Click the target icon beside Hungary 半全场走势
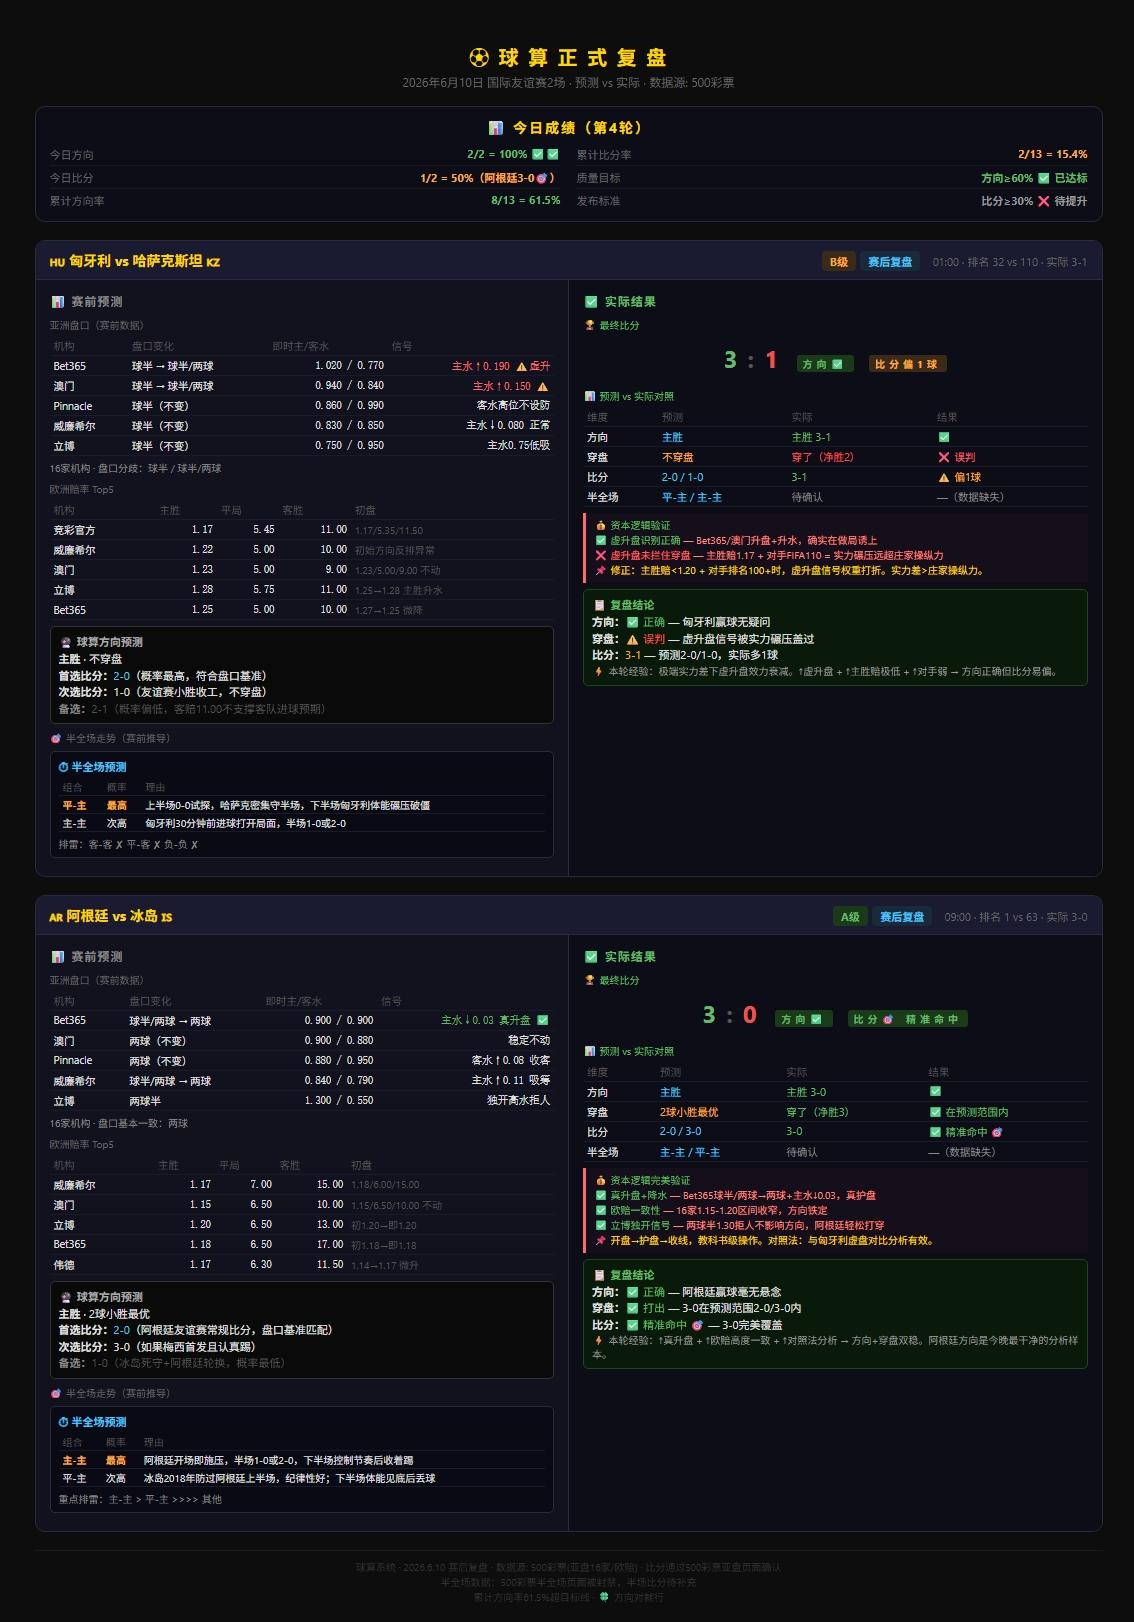The height and width of the screenshot is (1622, 1134). point(56,739)
